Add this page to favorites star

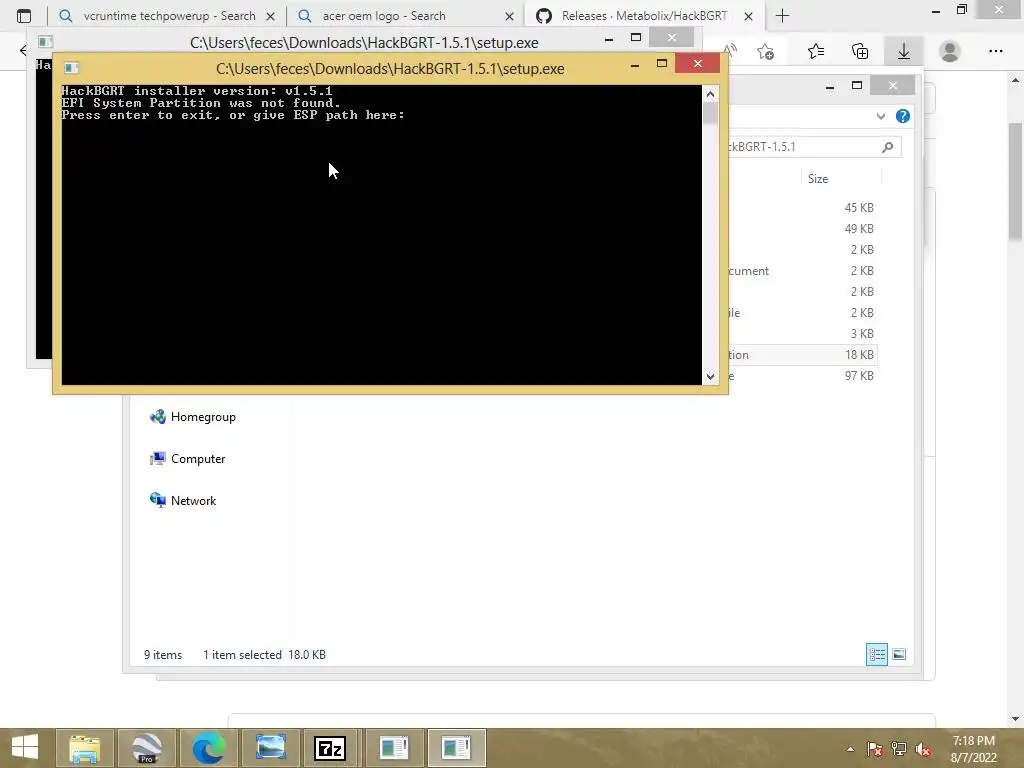[x=765, y=51]
